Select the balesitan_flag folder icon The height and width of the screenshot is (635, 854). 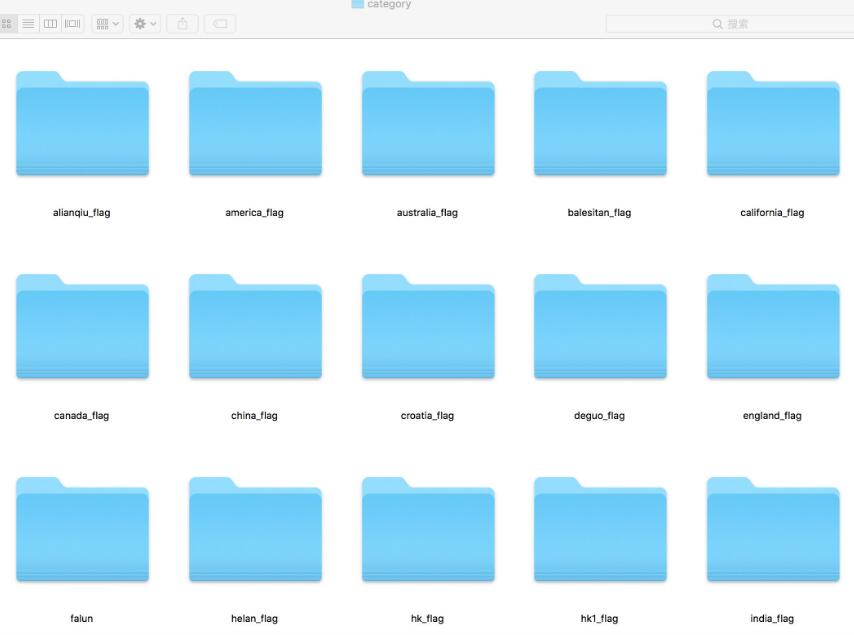(600, 124)
